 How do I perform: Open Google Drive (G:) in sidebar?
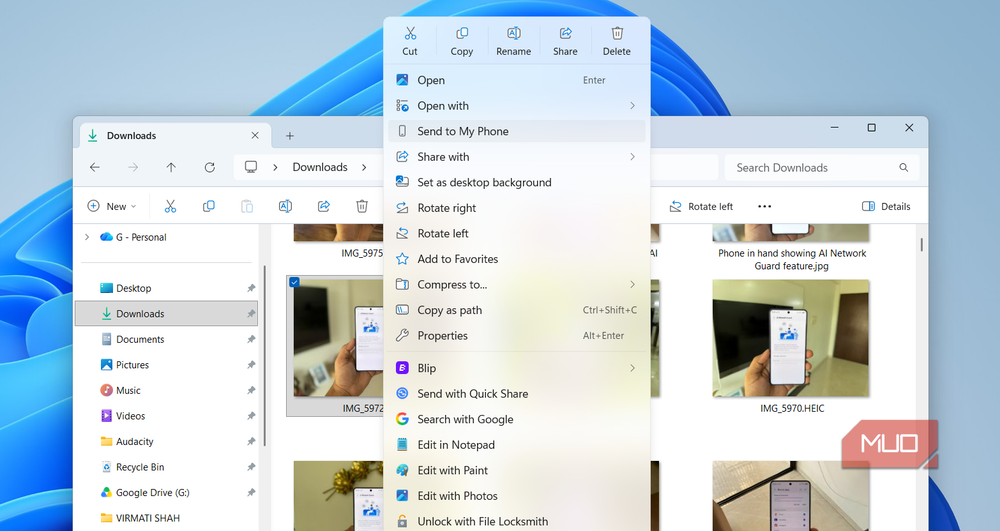166,492
